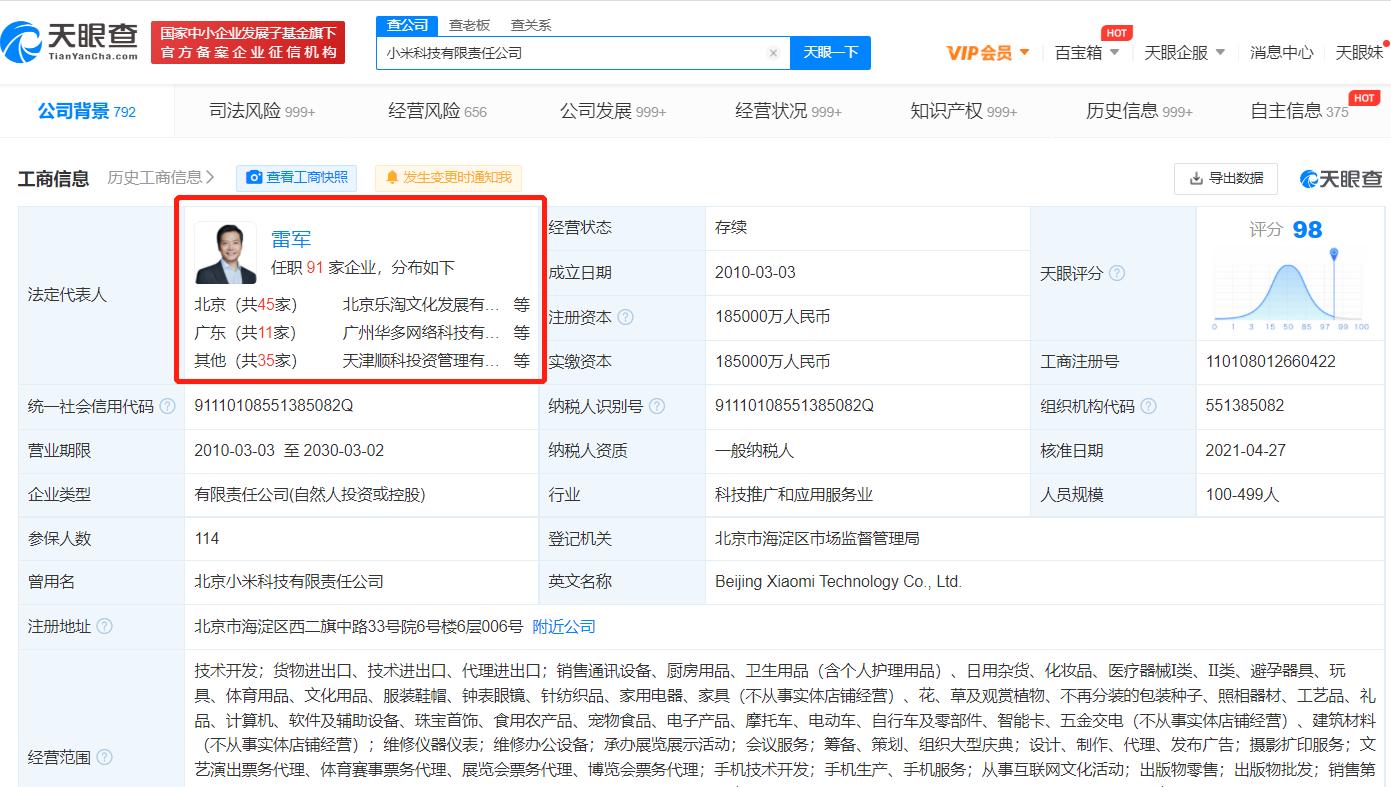Expand the 百宝箱 dropdown
The image size is (1391, 787).
(1087, 53)
